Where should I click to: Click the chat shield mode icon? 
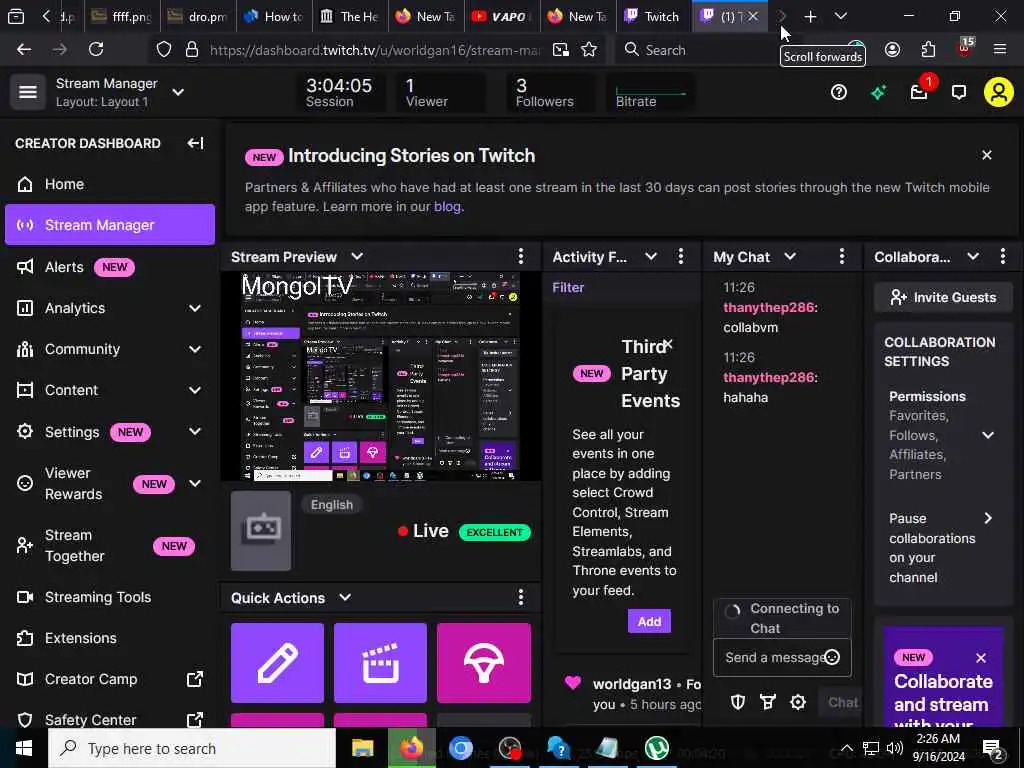[737, 702]
